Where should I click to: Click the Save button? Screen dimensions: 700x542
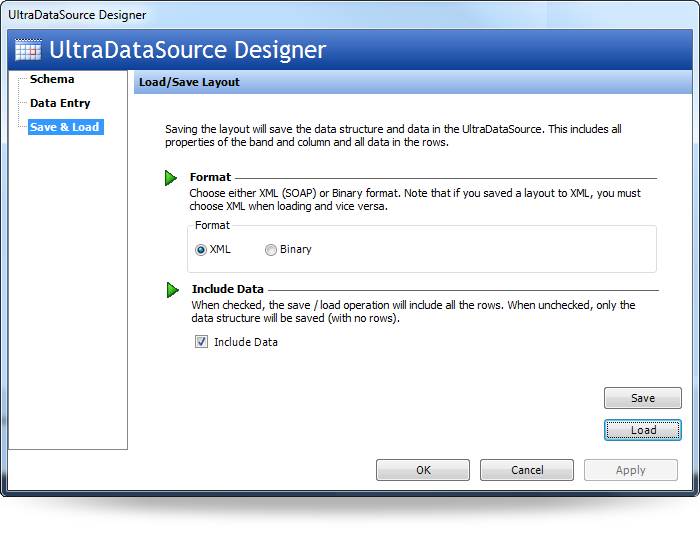pyautogui.click(x=643, y=398)
